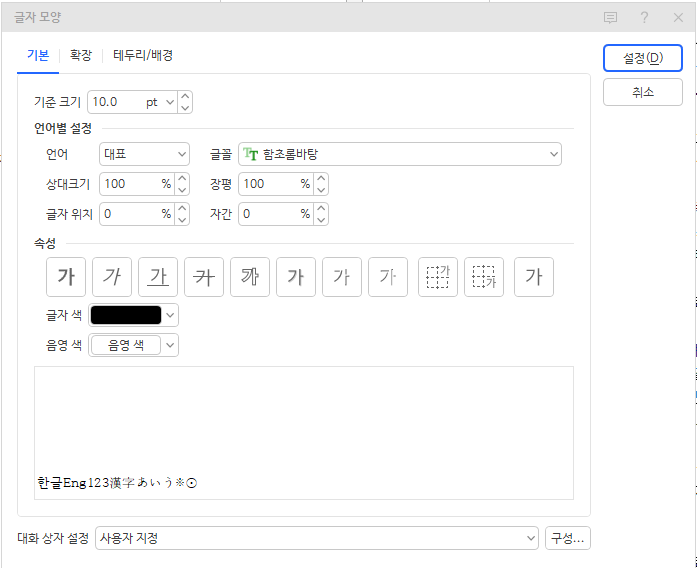Click the note/comment icon in title bar
The height and width of the screenshot is (568, 697).
[x=610, y=18]
